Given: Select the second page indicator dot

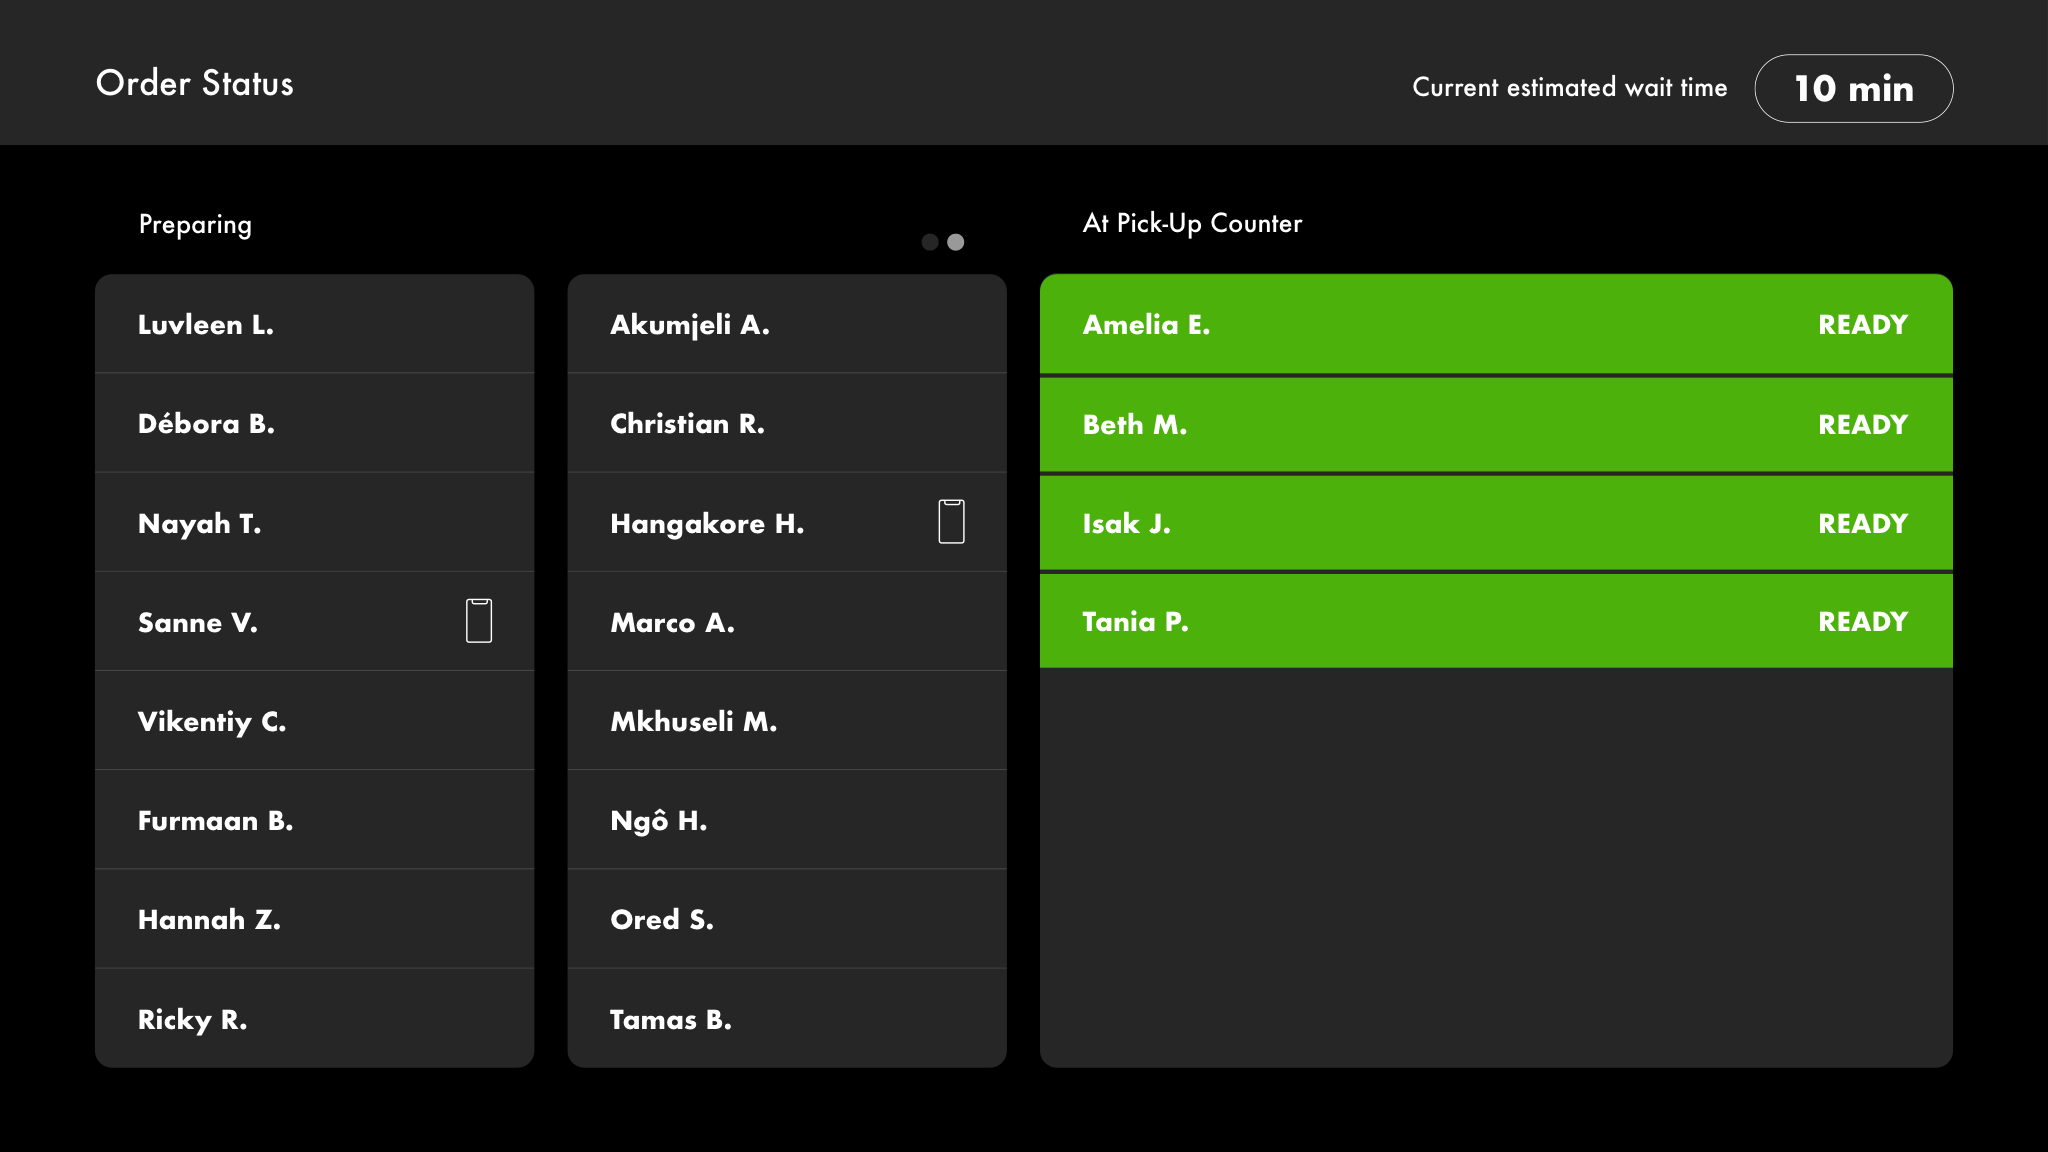Looking at the screenshot, I should [956, 242].
